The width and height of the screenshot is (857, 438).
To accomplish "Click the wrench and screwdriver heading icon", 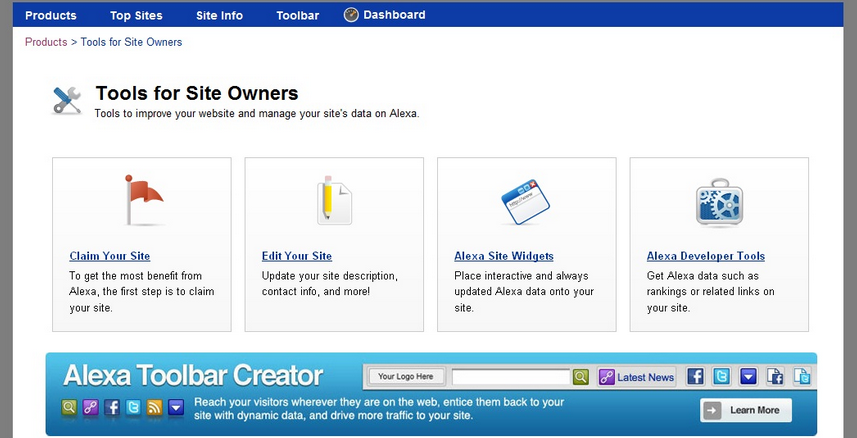I will point(67,101).
